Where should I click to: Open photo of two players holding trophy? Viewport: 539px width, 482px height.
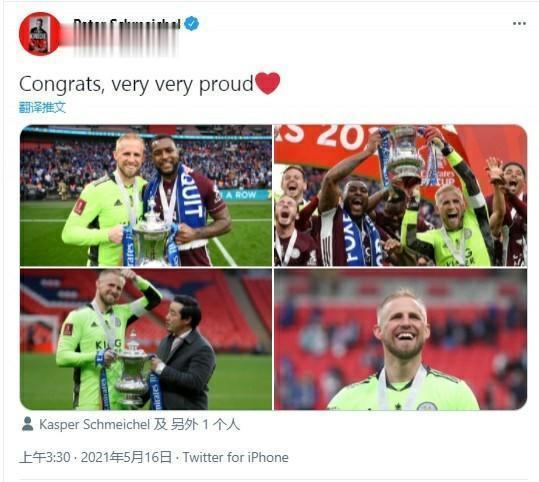146,195
